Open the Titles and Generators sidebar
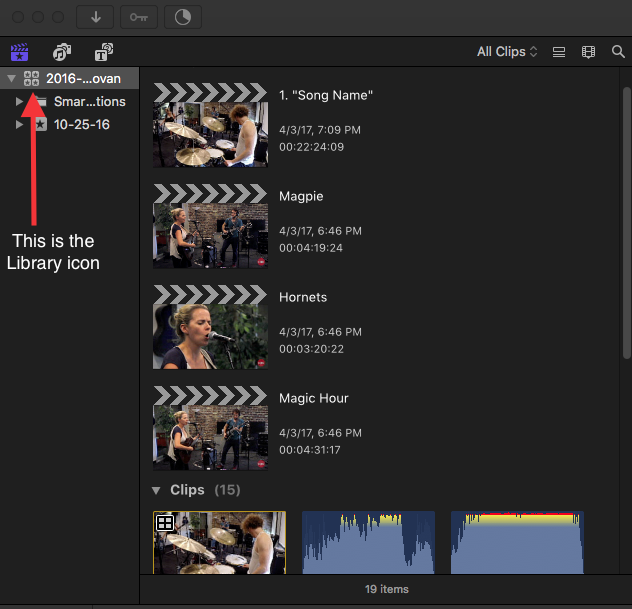Image resolution: width=632 pixels, height=609 pixels. (x=103, y=52)
